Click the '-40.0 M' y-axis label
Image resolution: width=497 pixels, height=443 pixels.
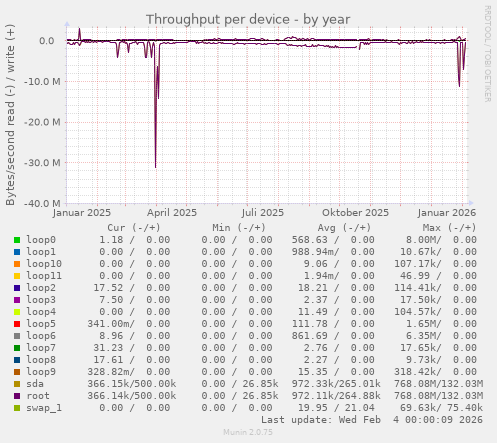(x=42, y=203)
